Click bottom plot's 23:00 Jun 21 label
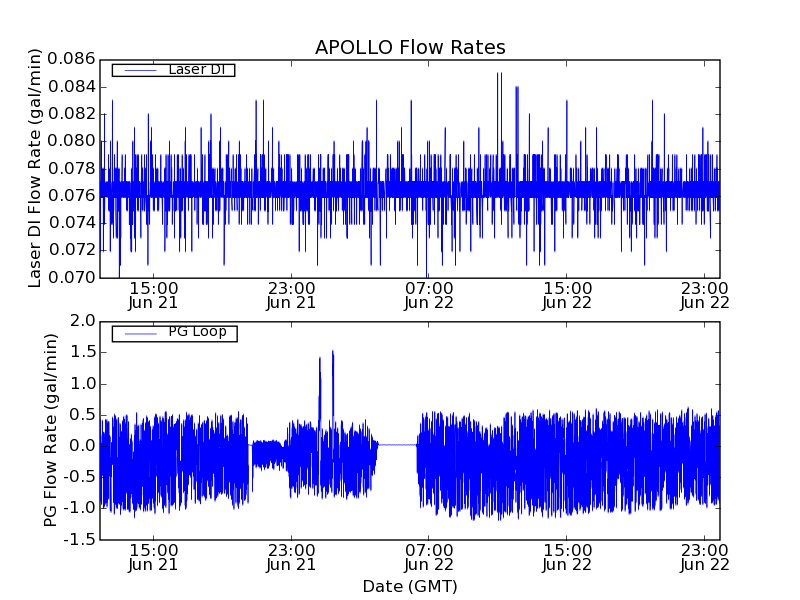 click(291, 558)
